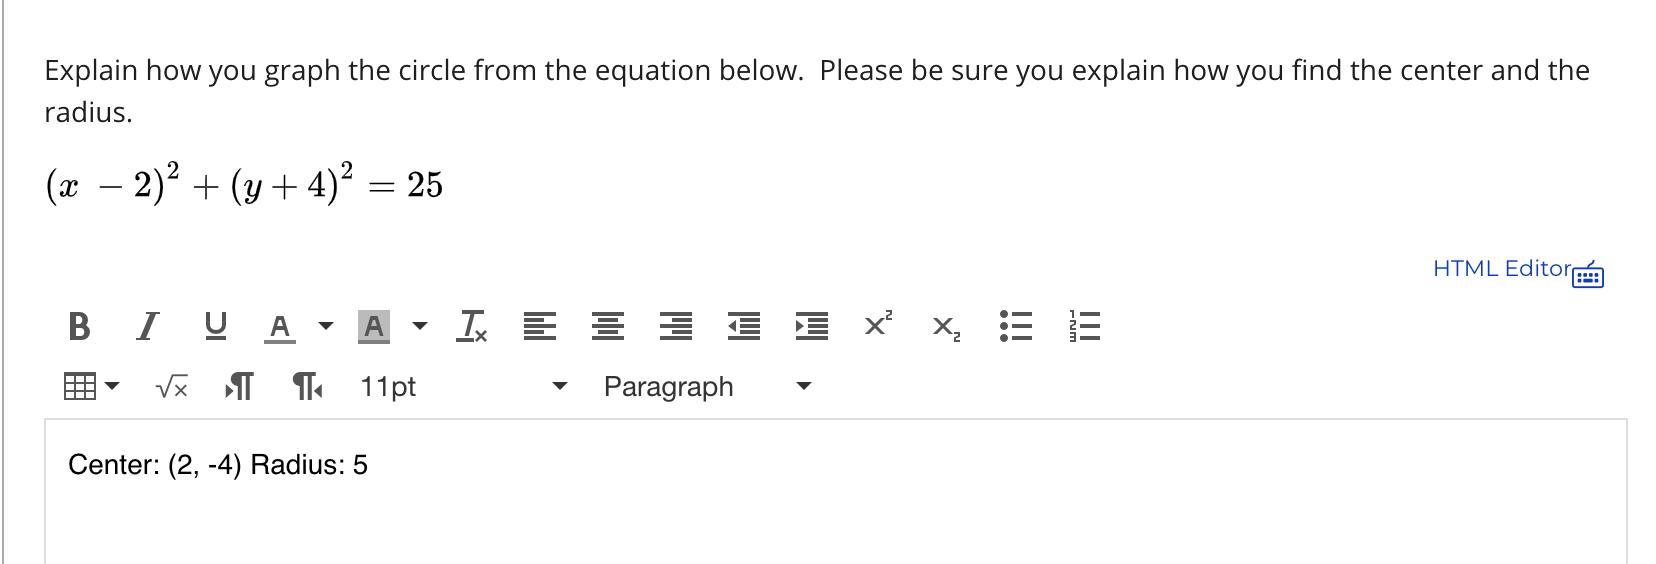Toggle underline formatting

pos(215,326)
